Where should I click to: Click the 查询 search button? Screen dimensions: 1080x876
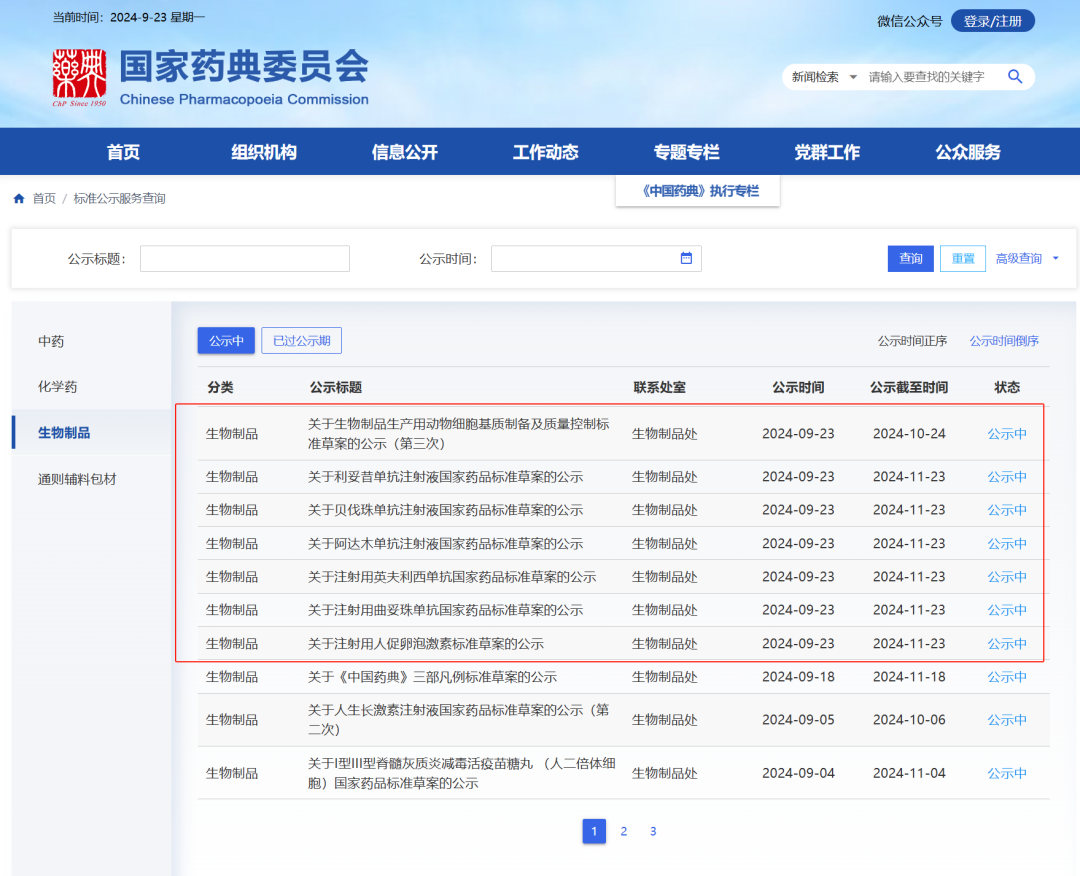click(x=910, y=258)
